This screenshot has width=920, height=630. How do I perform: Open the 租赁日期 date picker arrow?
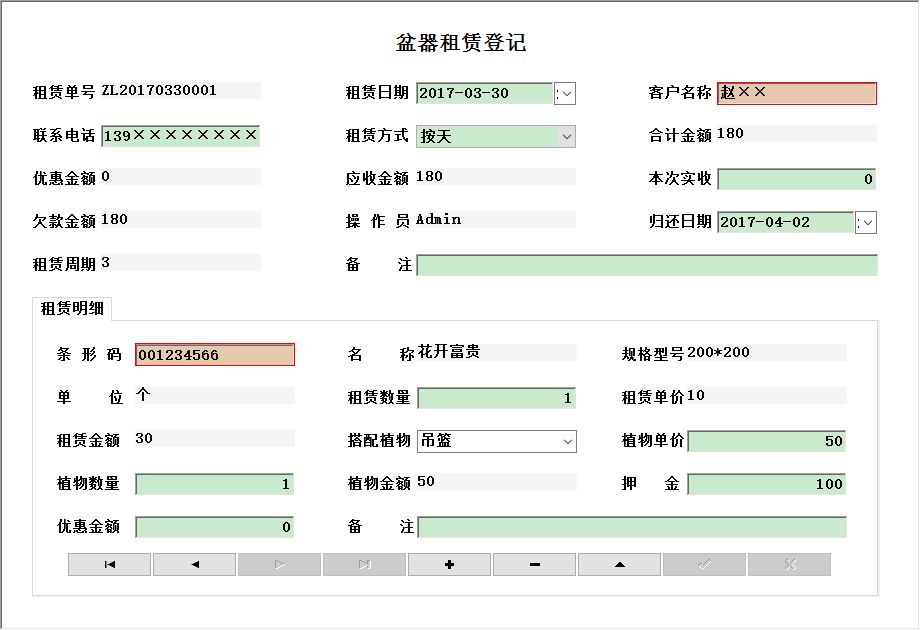(565, 93)
